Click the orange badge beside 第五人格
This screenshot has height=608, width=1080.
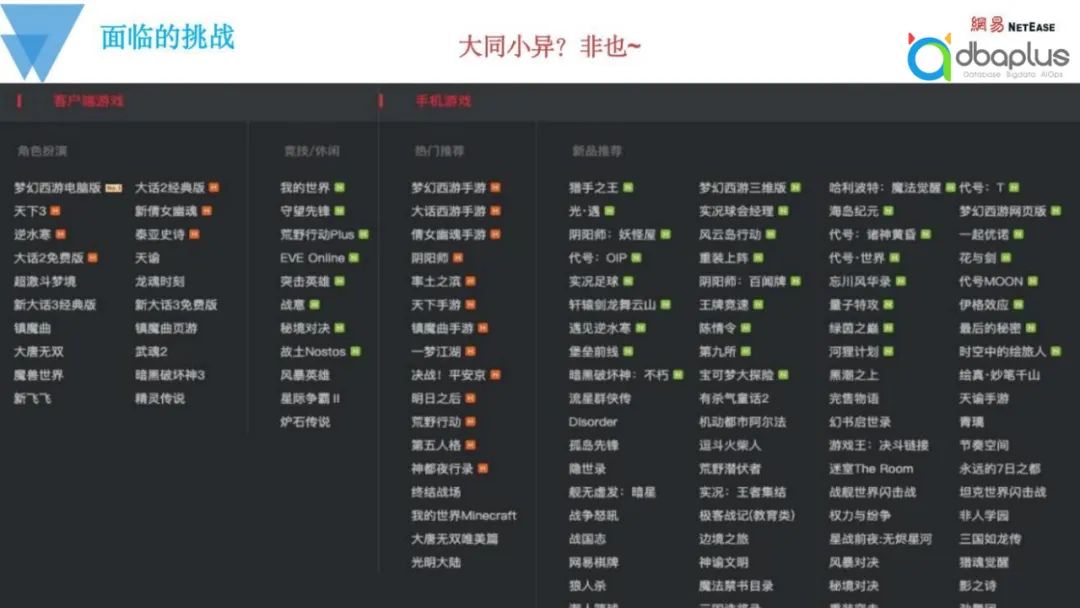[x=470, y=445]
